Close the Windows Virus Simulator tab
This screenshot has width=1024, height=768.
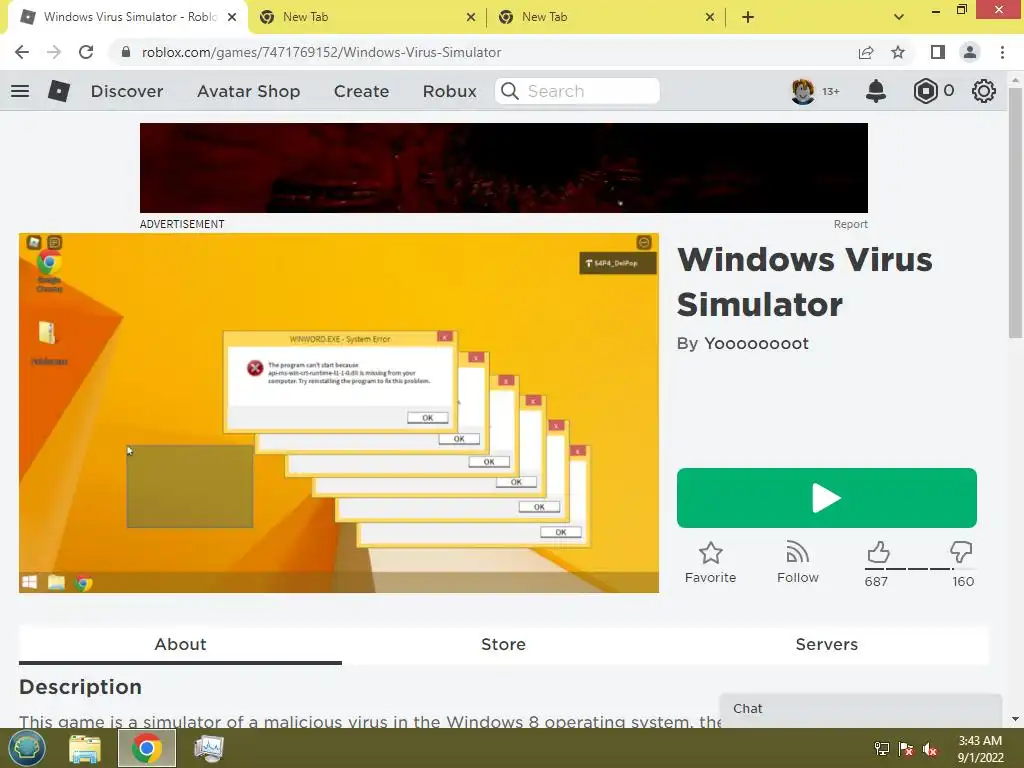[232, 17]
